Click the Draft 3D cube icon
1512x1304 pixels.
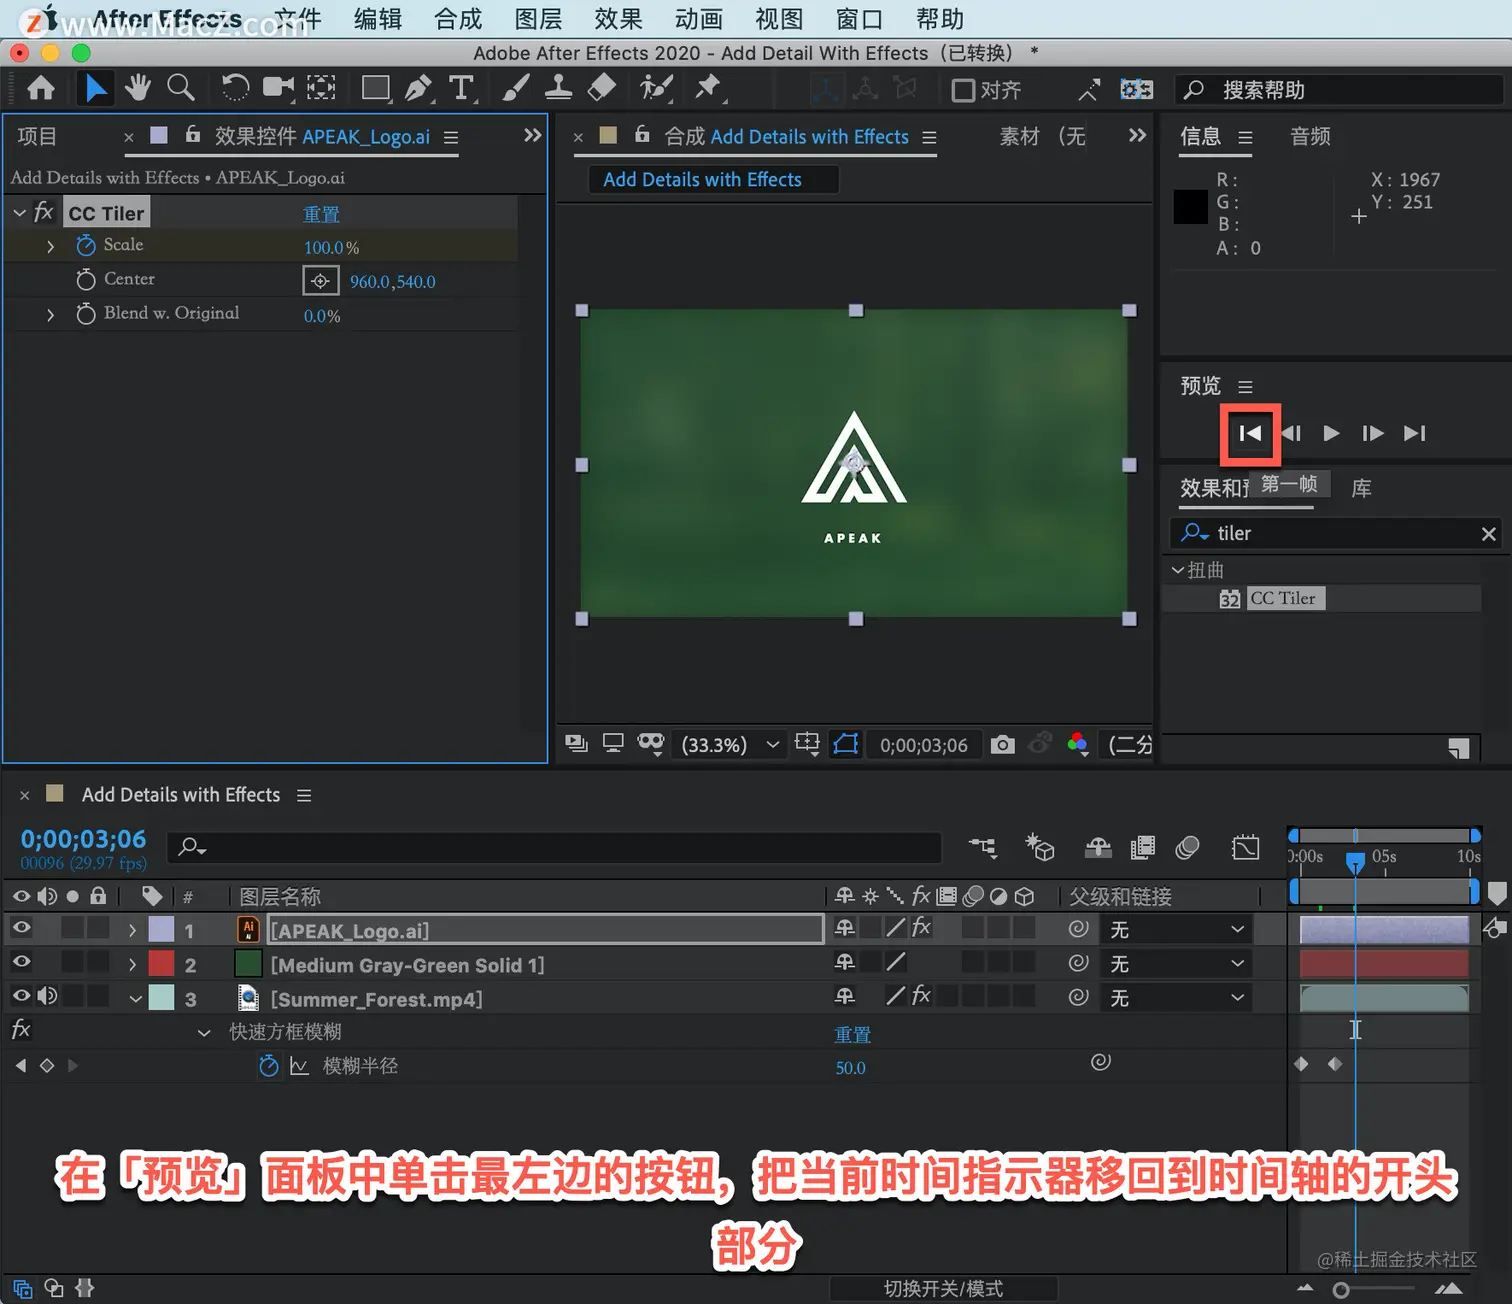tap(1040, 848)
